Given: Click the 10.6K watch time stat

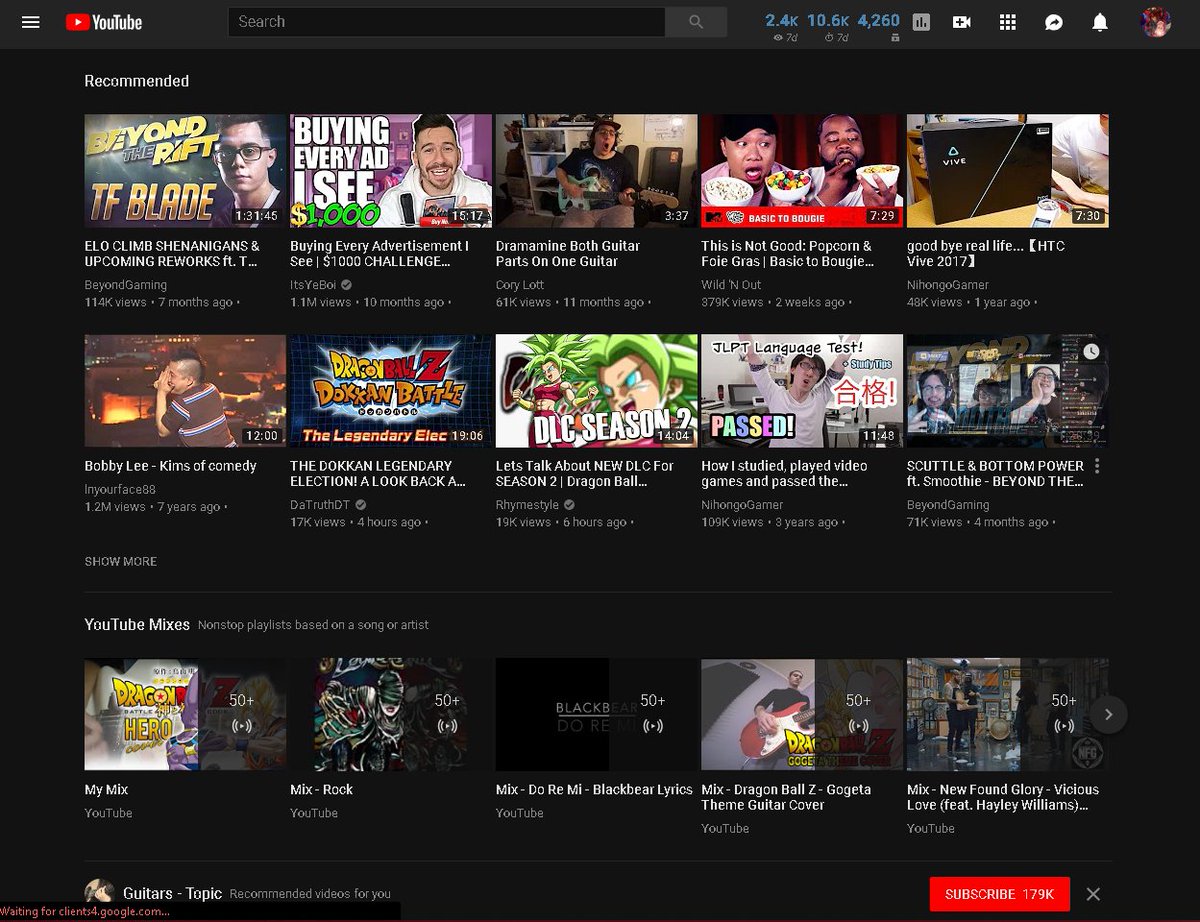Looking at the screenshot, I should (828, 27).
